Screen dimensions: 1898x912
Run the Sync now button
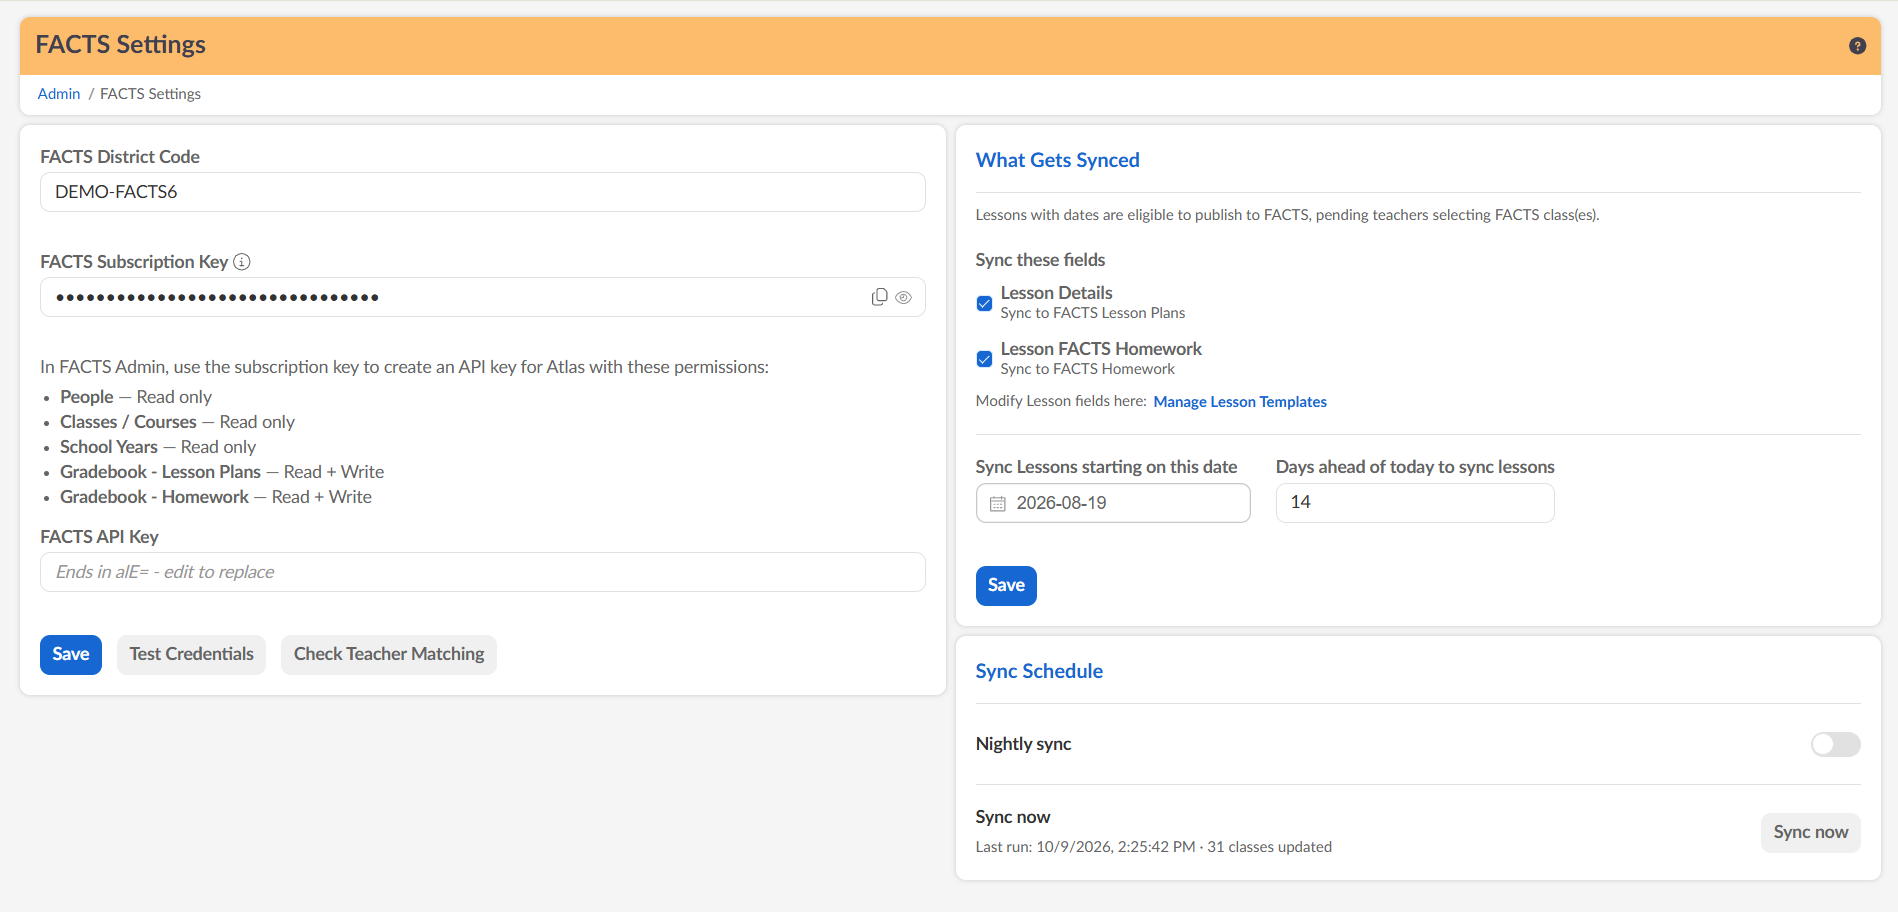coord(1810,833)
